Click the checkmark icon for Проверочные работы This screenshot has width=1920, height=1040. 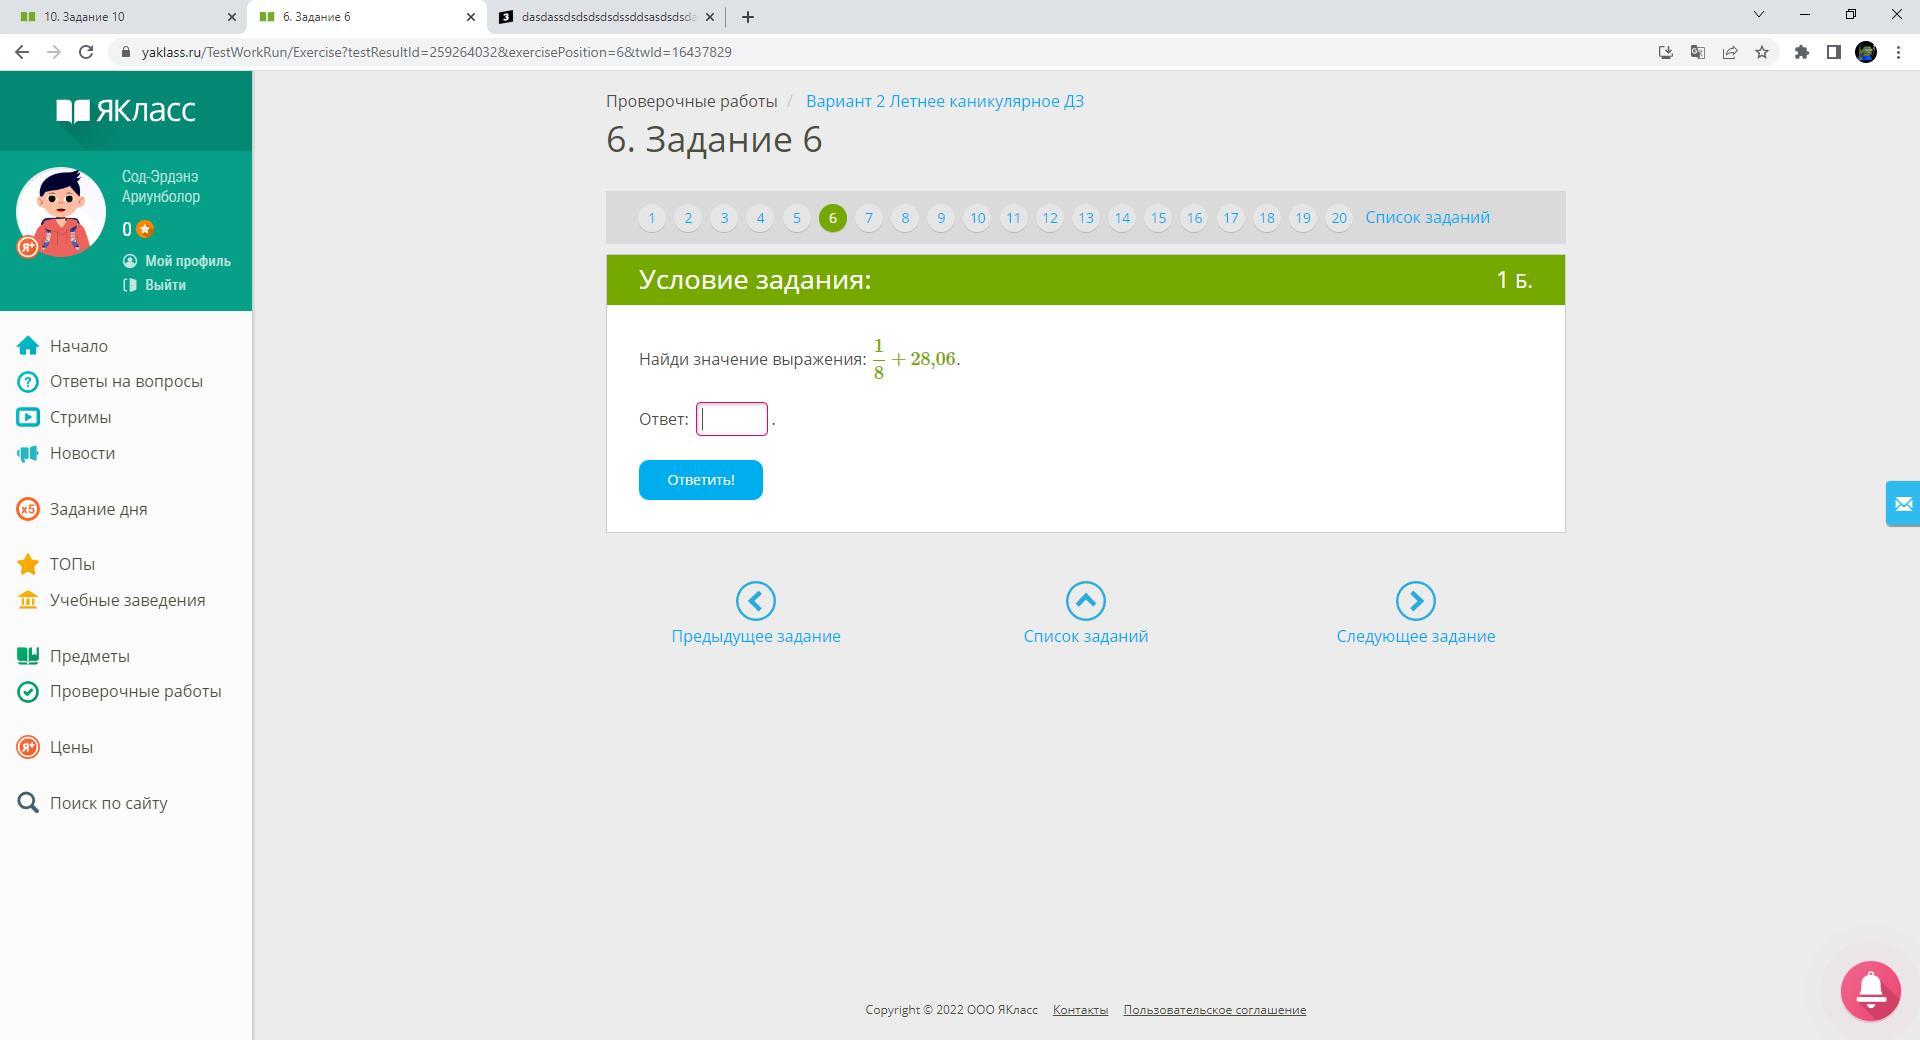(28, 691)
